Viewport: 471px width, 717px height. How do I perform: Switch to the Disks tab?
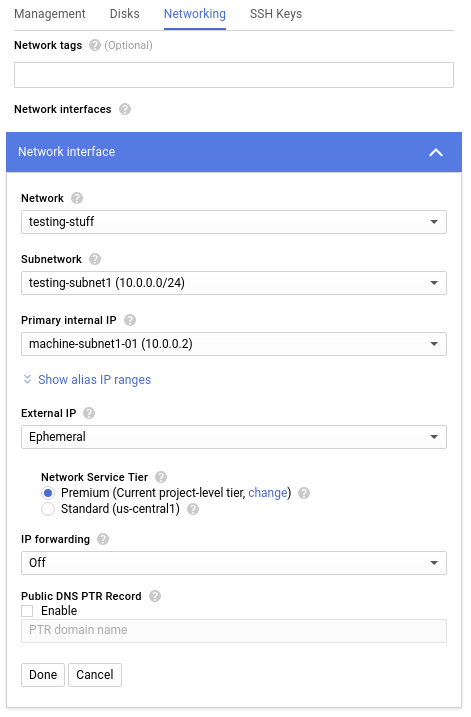(x=124, y=14)
